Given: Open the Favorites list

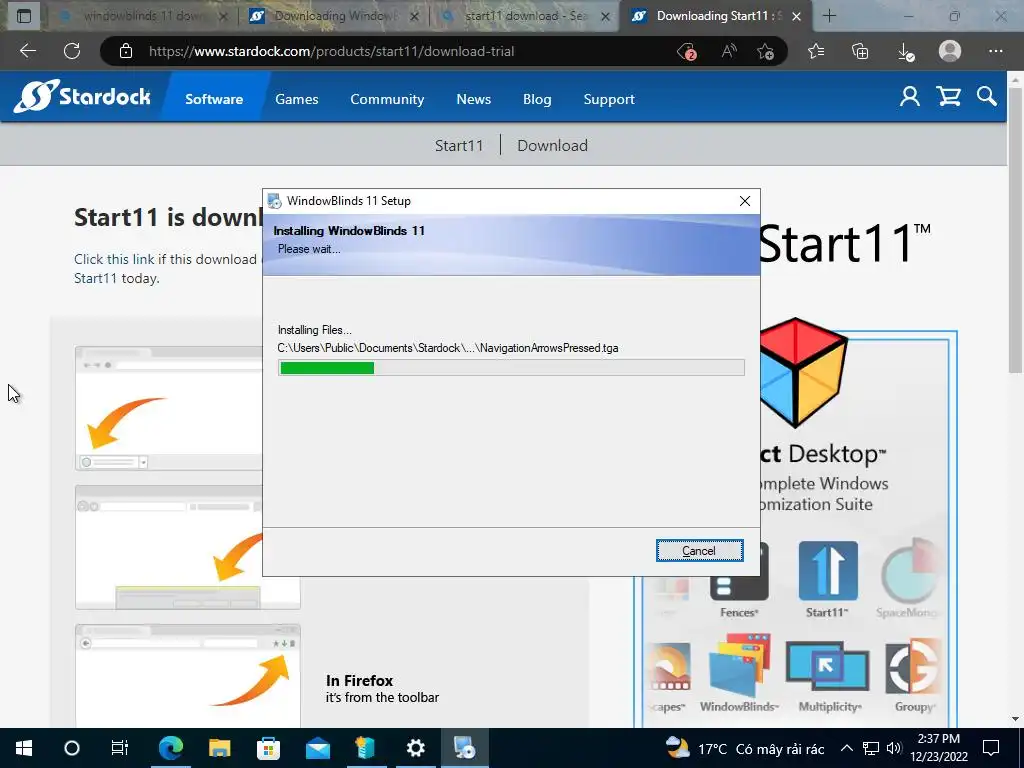Looking at the screenshot, I should click(816, 52).
